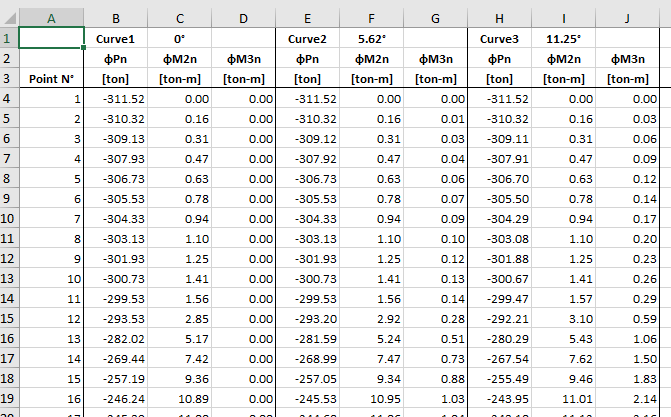Select cell with value -309.13
This screenshot has height=417, width=671.
[x=116, y=138]
